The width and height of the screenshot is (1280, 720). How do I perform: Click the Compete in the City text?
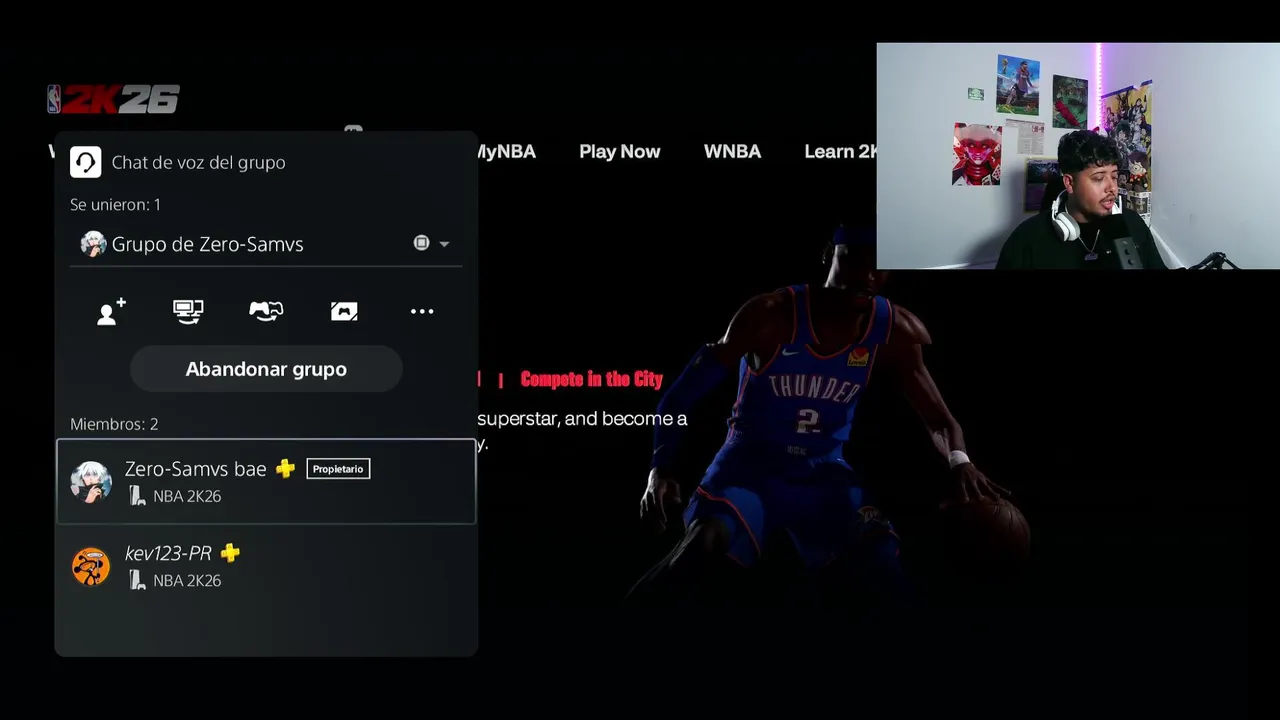pyautogui.click(x=591, y=379)
